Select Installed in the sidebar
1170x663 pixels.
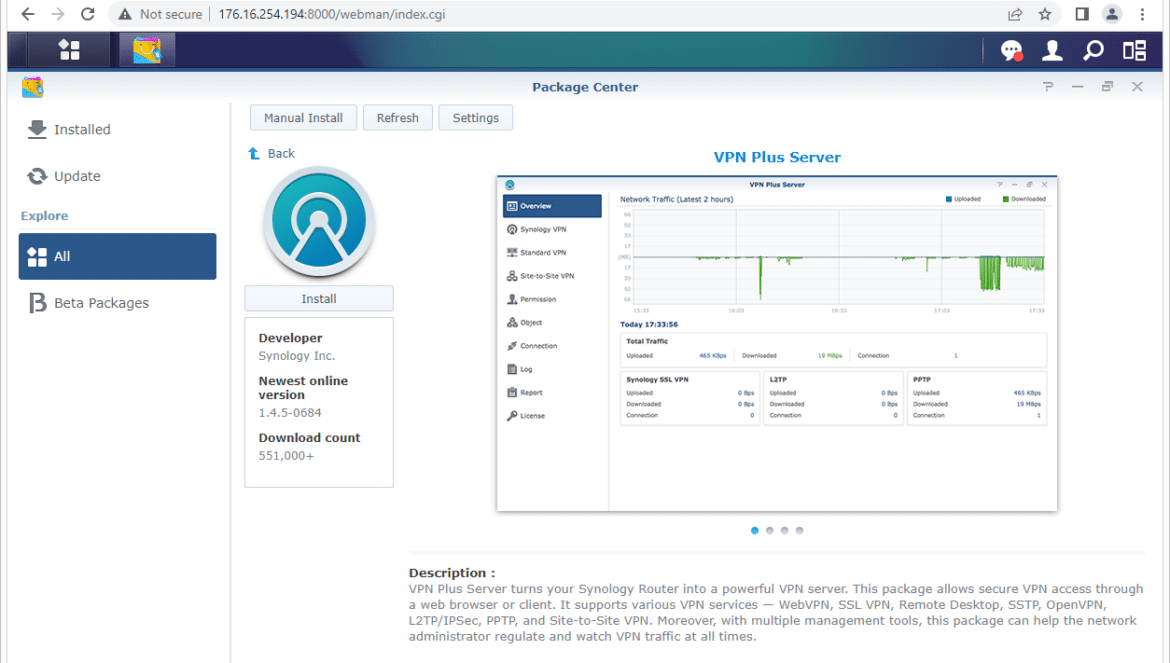tap(118, 130)
